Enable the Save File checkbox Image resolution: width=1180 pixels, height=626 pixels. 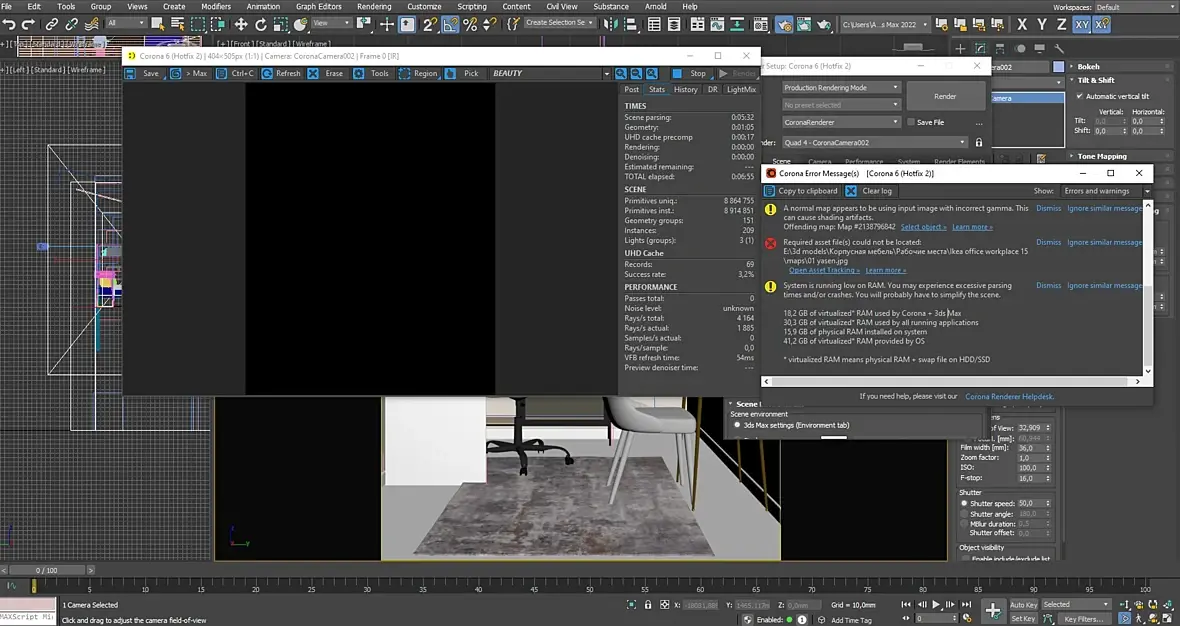pos(910,122)
